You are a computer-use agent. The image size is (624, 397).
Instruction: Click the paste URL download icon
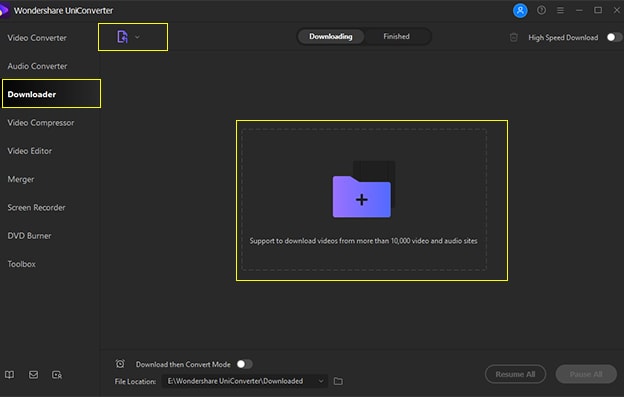pyautogui.click(x=123, y=37)
